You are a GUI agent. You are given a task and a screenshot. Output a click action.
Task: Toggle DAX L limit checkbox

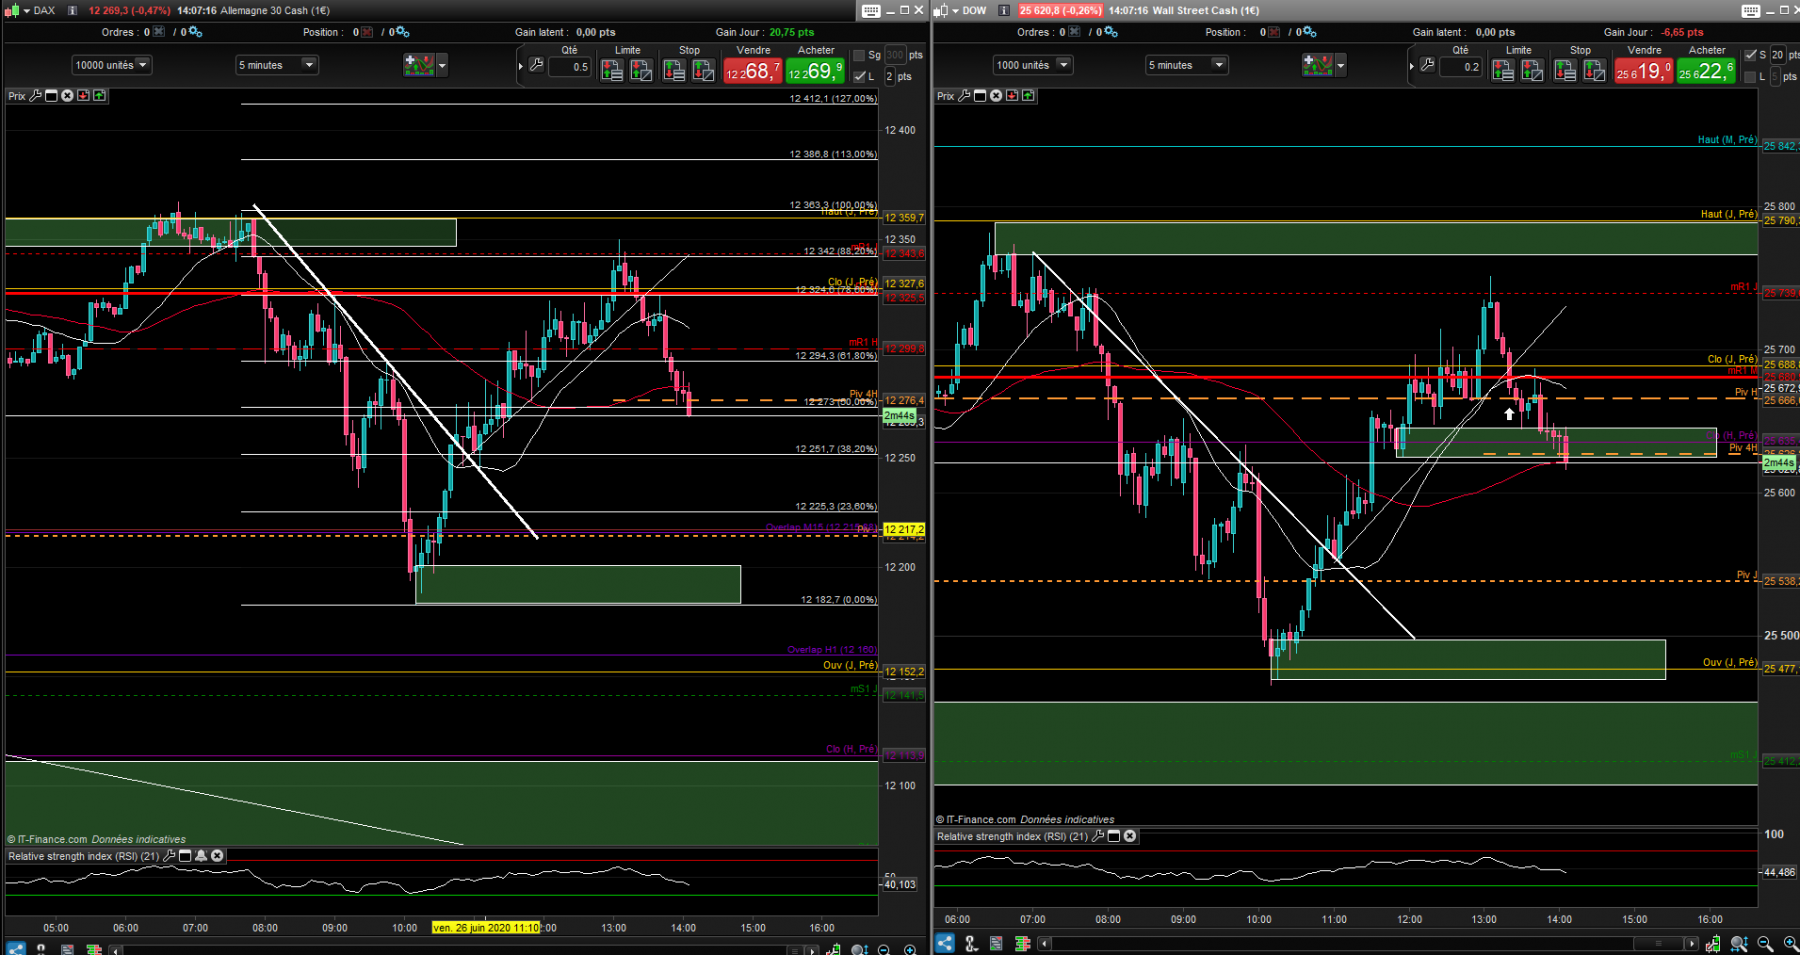[x=859, y=76]
